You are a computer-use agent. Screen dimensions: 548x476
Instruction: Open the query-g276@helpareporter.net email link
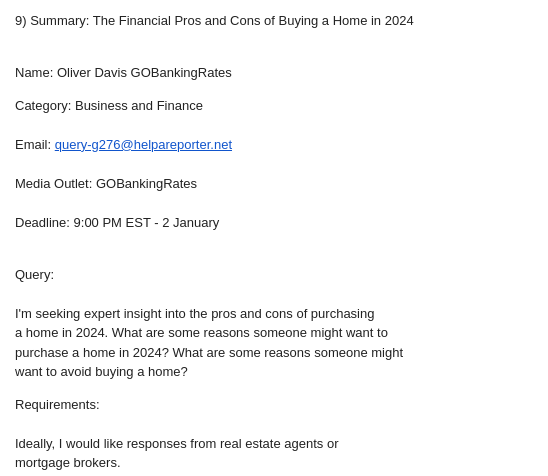[143, 145]
